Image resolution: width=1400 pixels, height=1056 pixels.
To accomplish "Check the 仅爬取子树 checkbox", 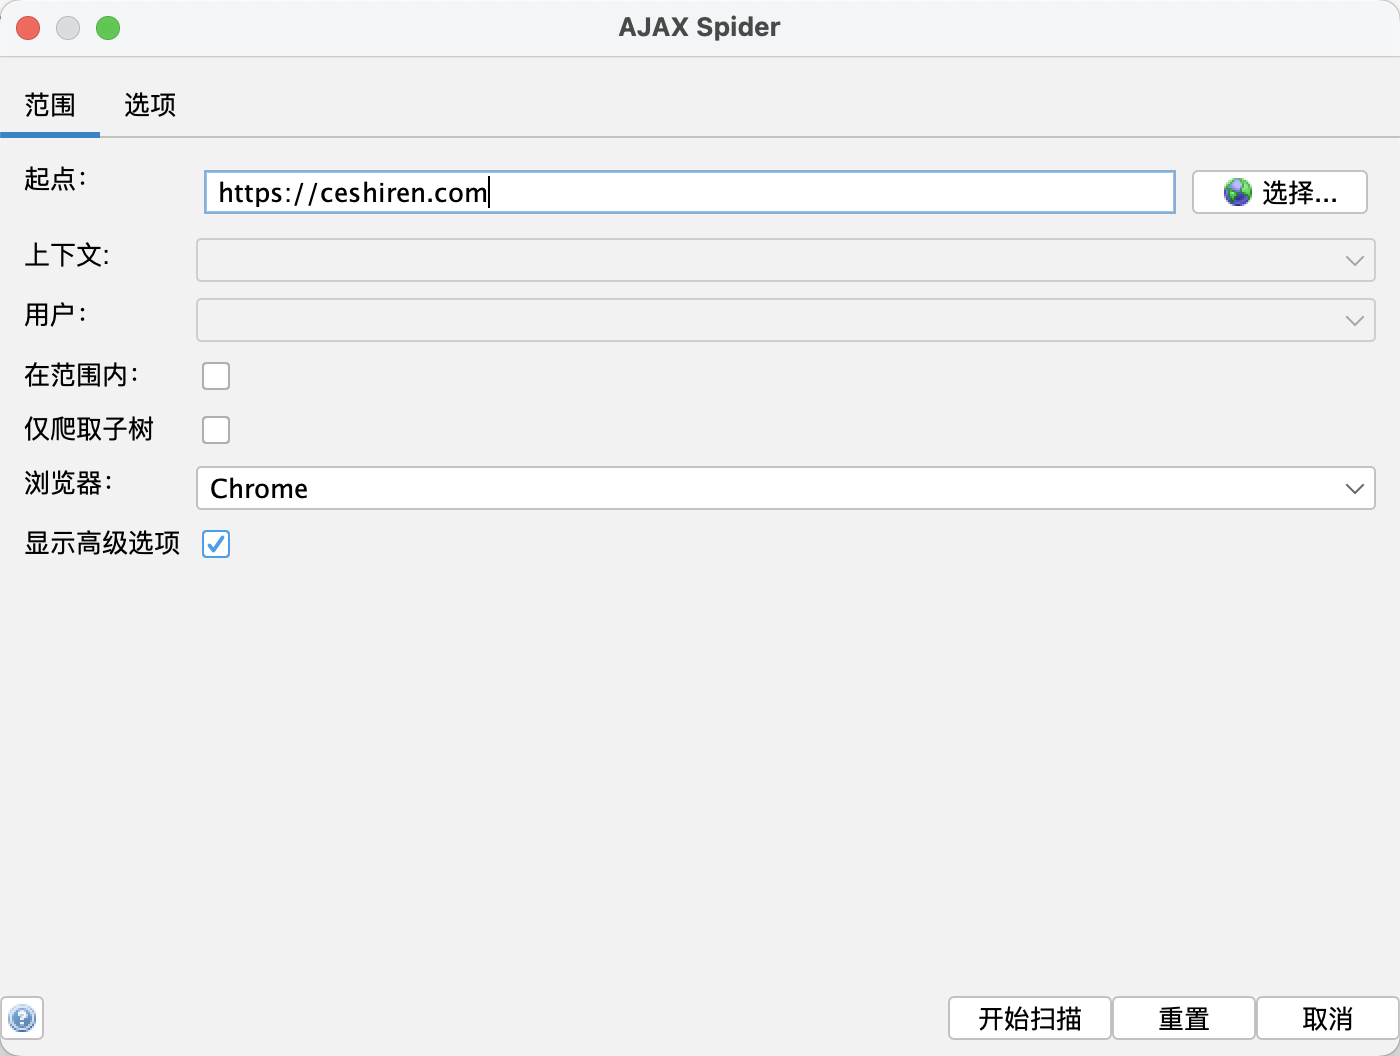I will [216, 430].
